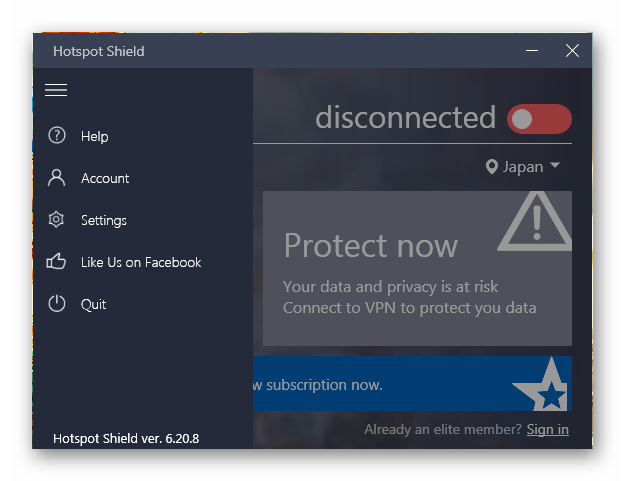The width and height of the screenshot is (625, 481).
Task: Click the blue subscription now banner
Action: [413, 384]
